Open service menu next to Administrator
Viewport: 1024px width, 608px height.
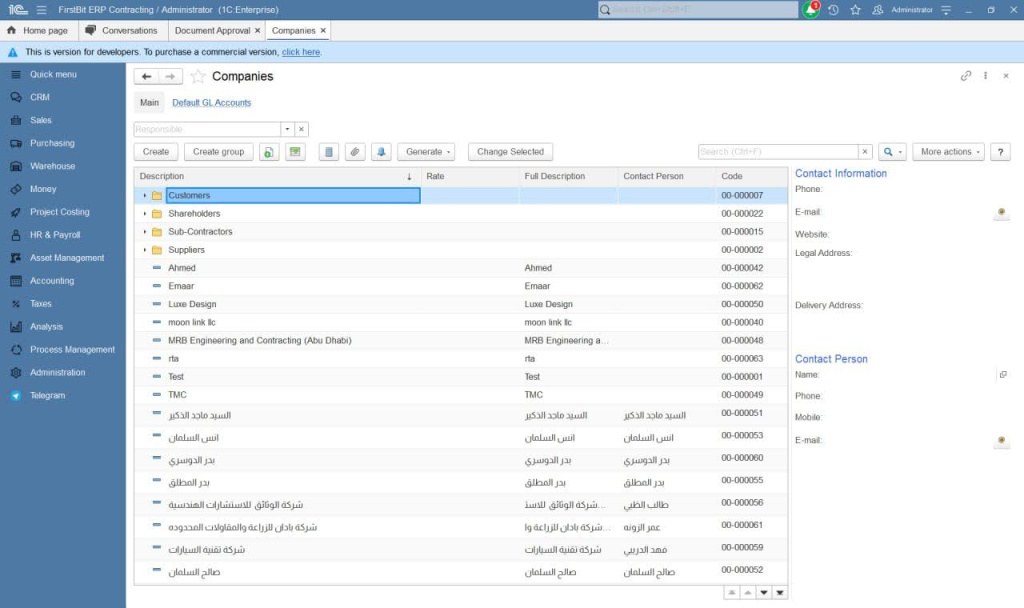click(x=946, y=10)
